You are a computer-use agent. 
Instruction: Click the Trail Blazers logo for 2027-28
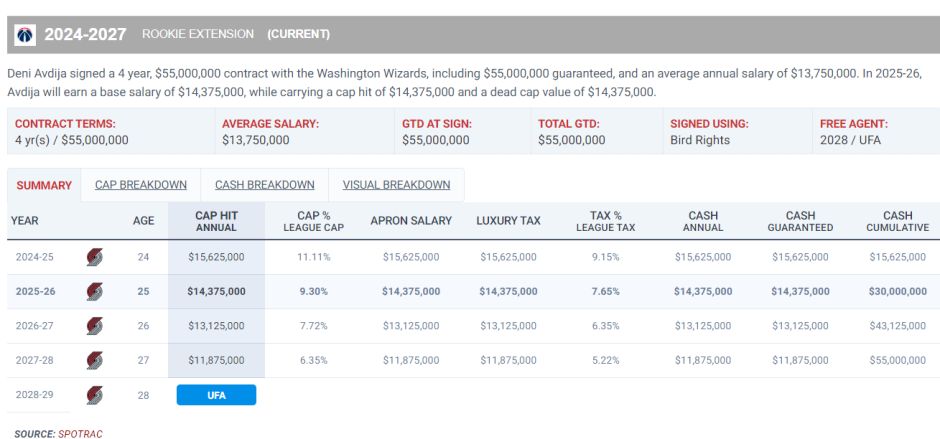(x=94, y=360)
